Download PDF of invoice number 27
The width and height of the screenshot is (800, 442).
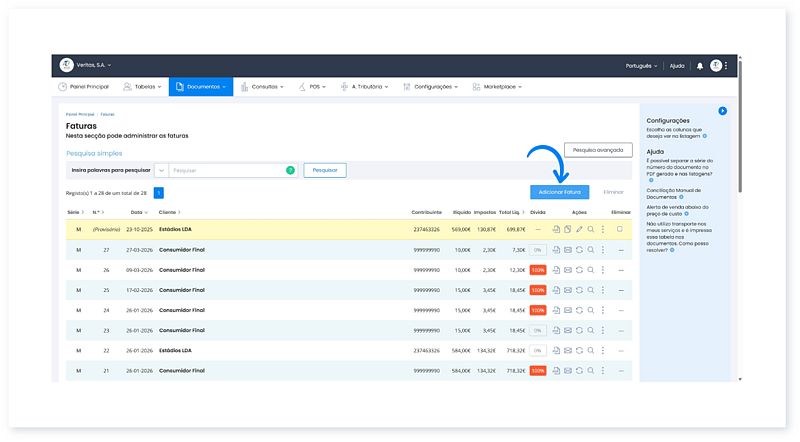[556, 250]
